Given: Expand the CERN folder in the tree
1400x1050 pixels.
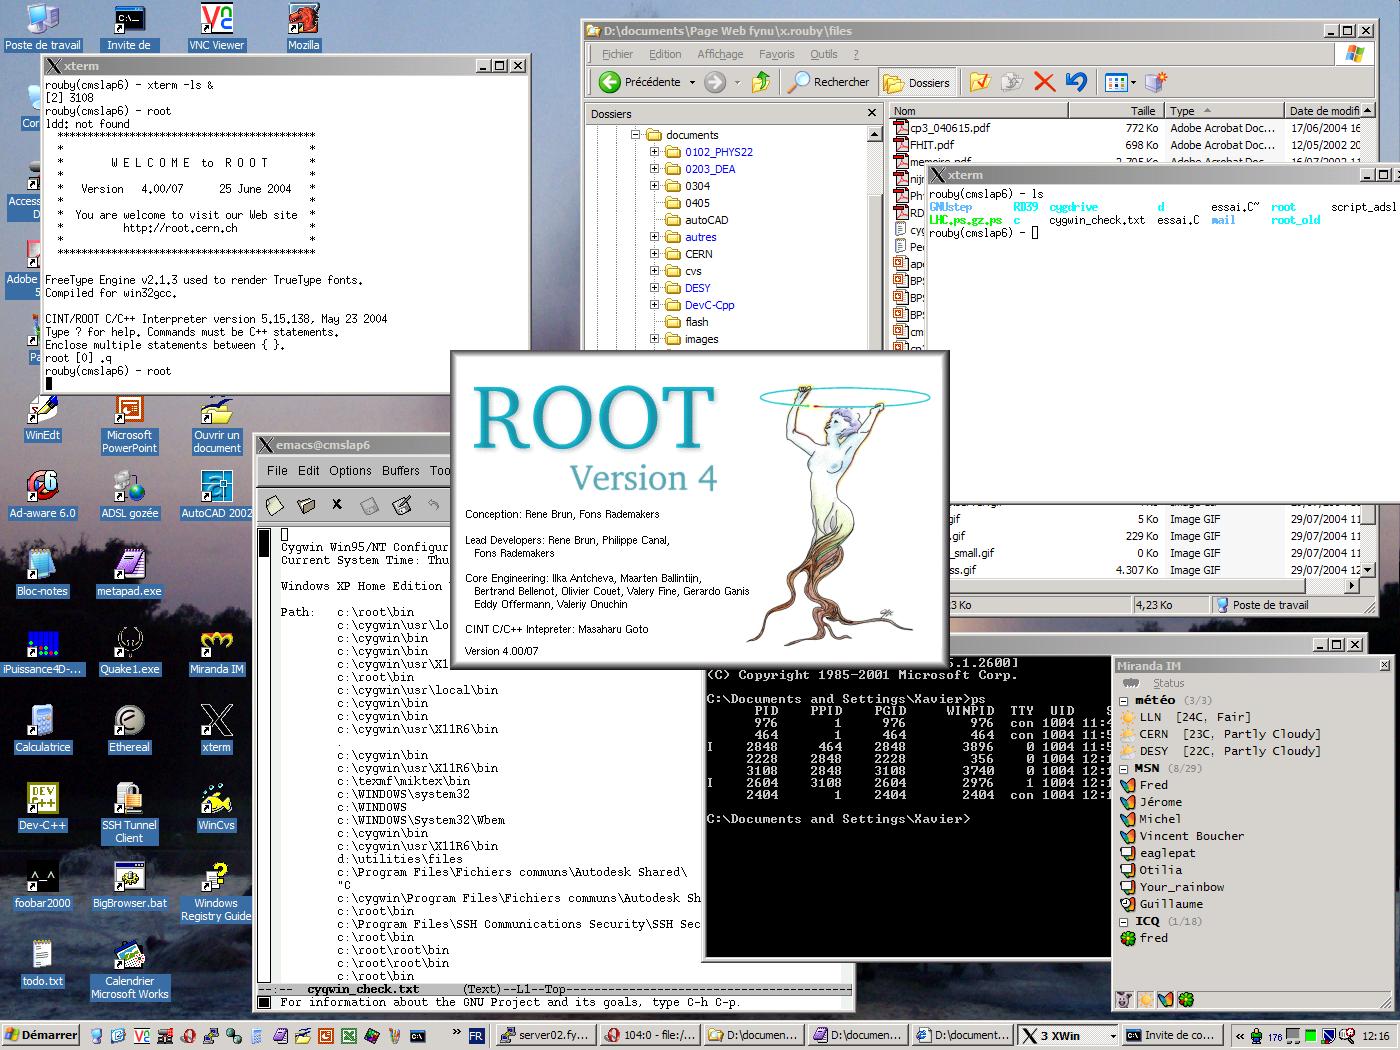Looking at the screenshot, I should [652, 254].
